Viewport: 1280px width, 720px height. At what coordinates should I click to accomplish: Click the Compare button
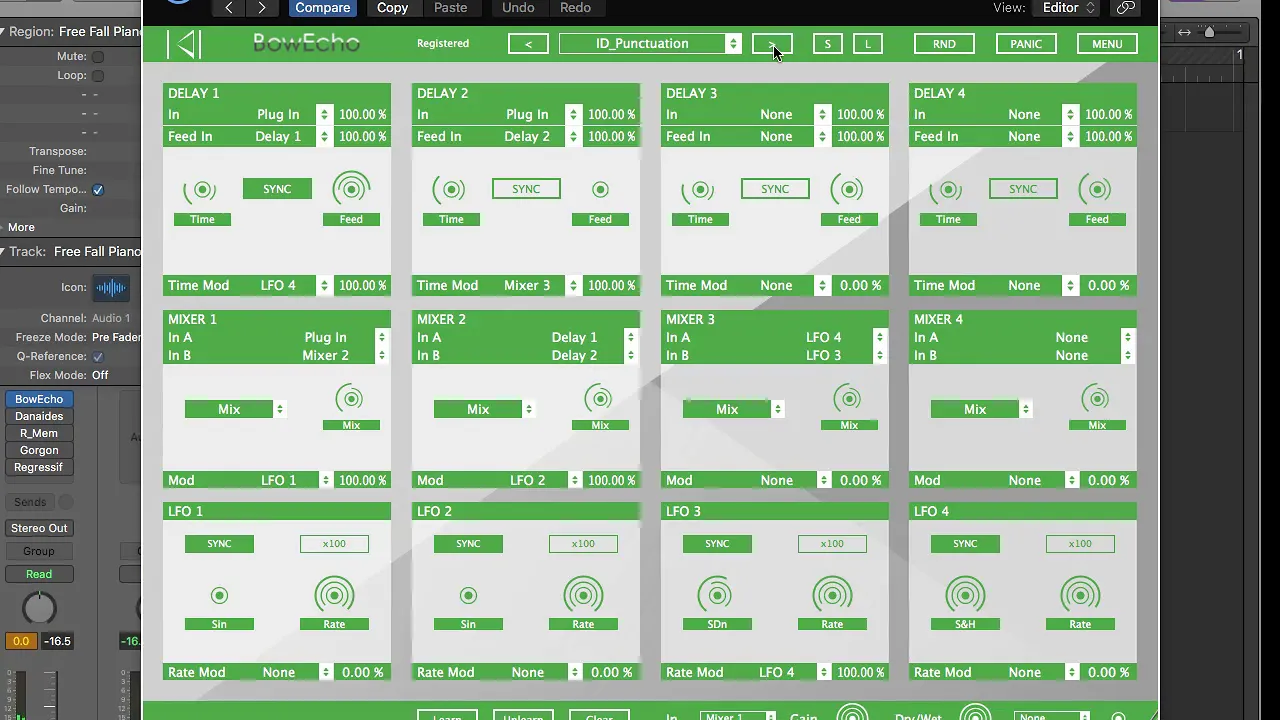point(322,8)
